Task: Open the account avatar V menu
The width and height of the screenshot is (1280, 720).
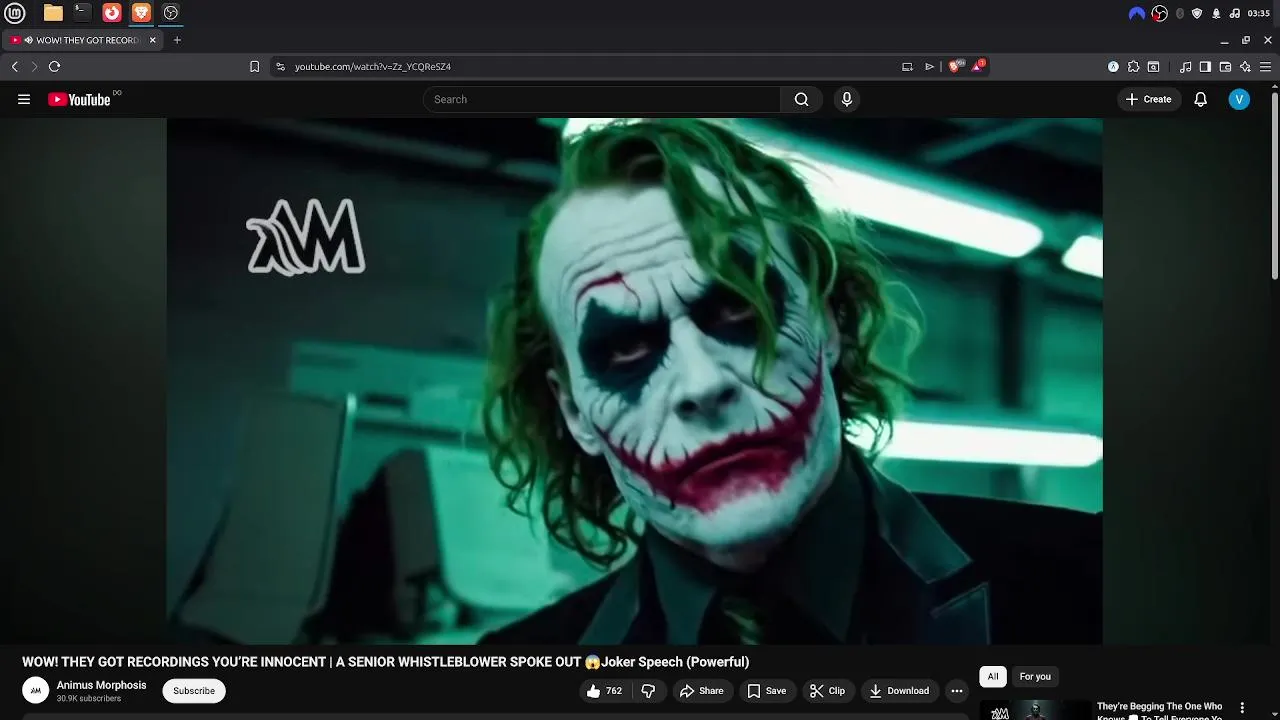Action: tap(1239, 99)
